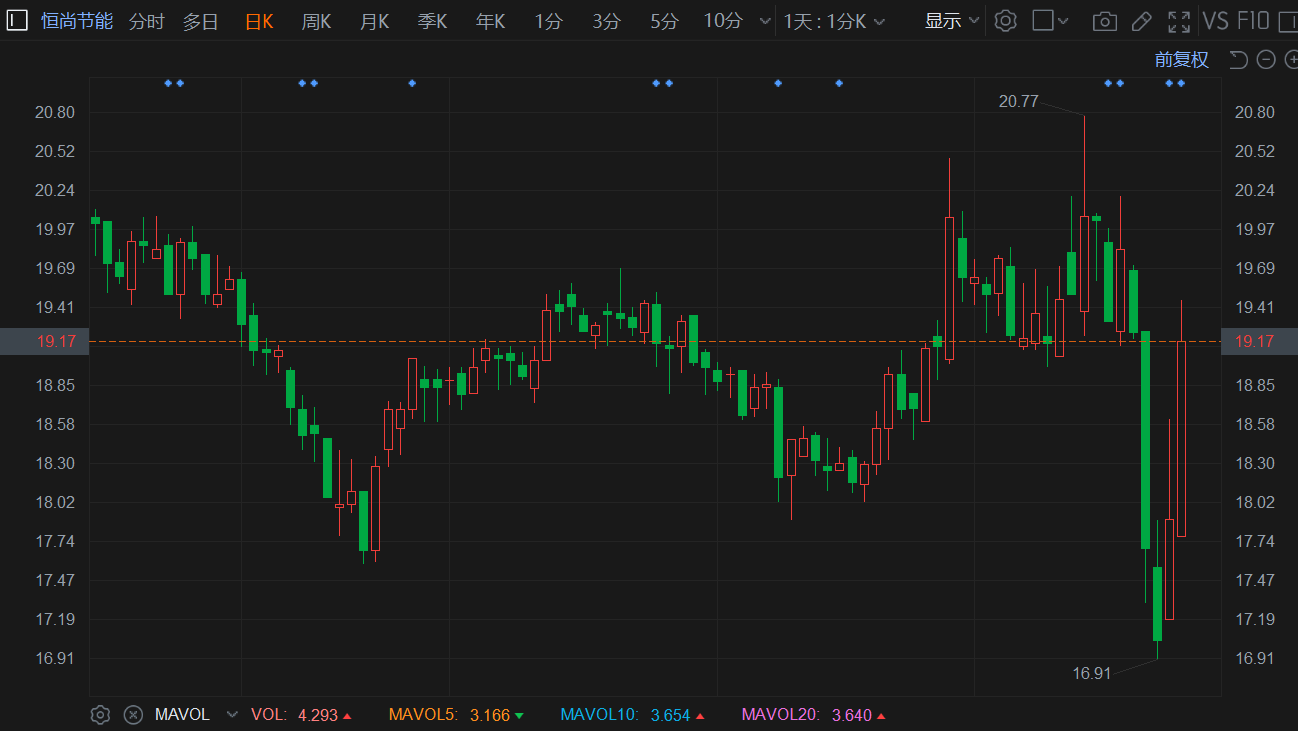The image size is (1298, 731).
Task: Switch to 5分 five-minute chart
Action: click(664, 21)
